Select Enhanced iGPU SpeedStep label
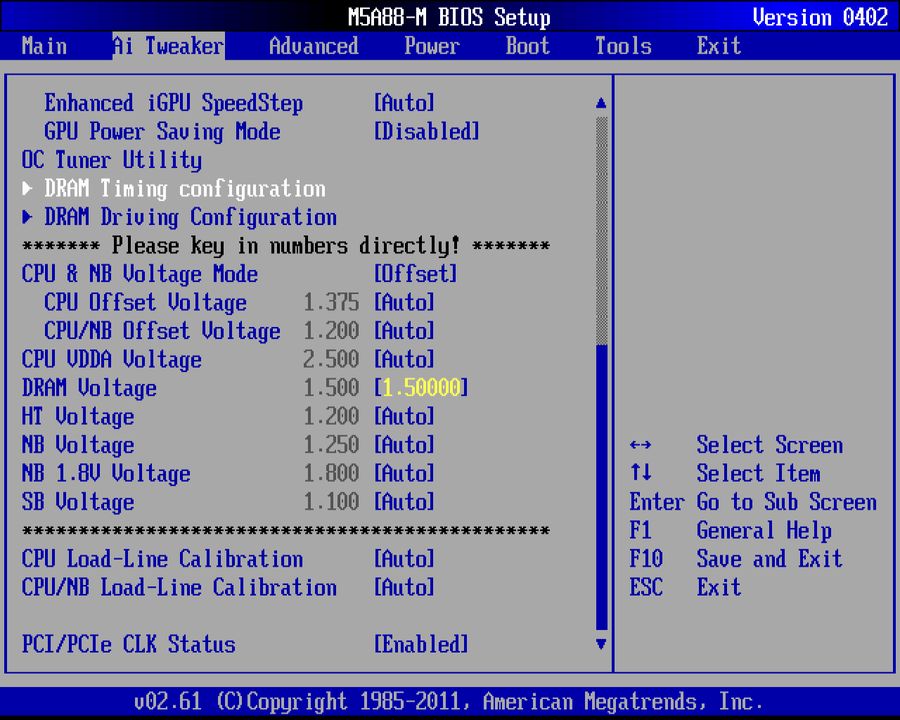 (x=173, y=103)
